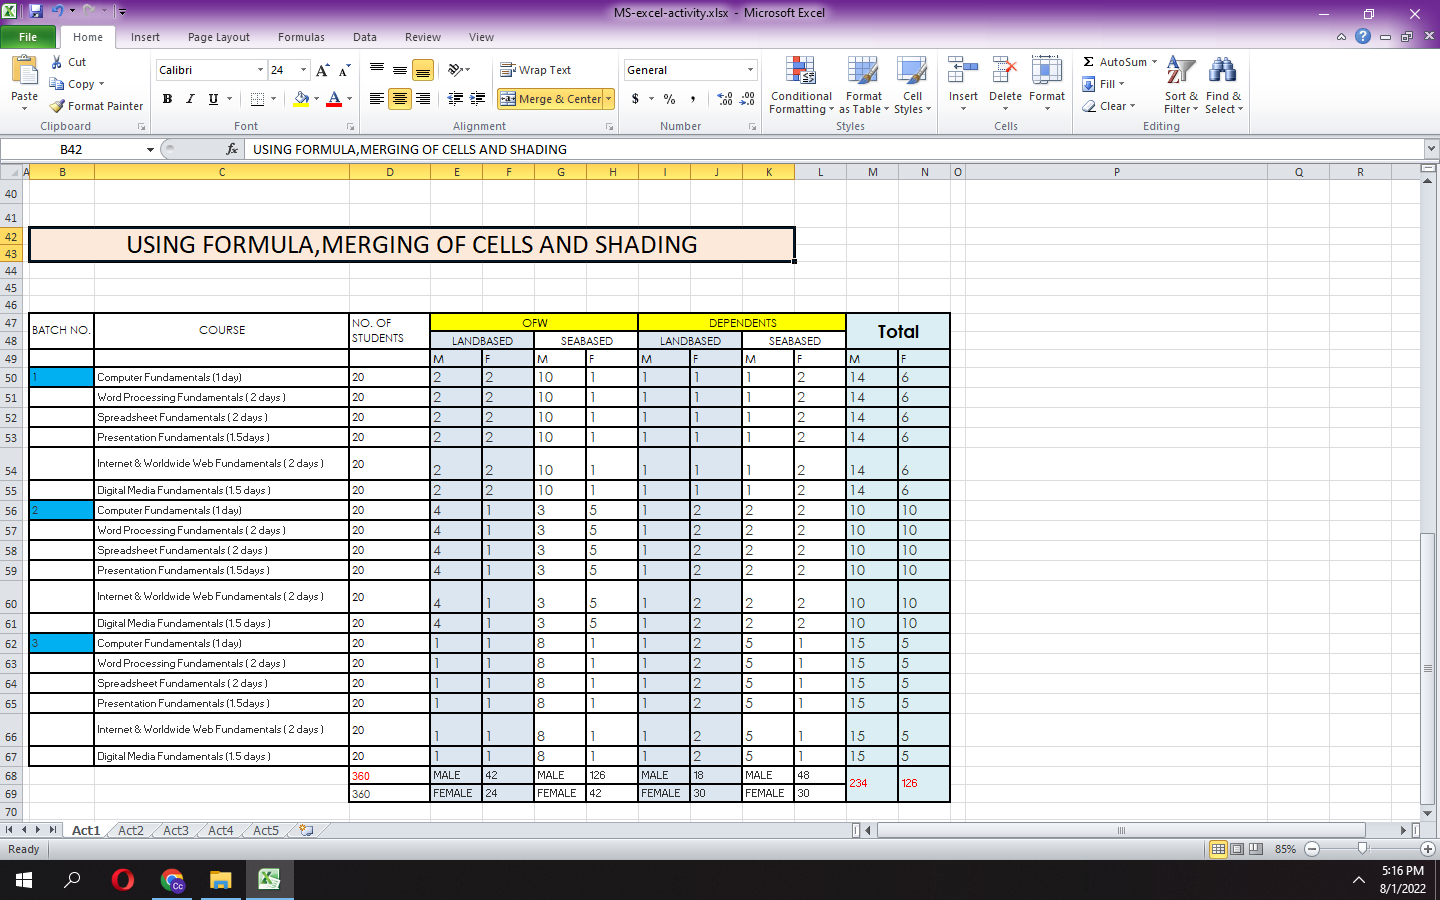Click the Increase Decimal icon
Screen dimensions: 1440x900
point(725,99)
